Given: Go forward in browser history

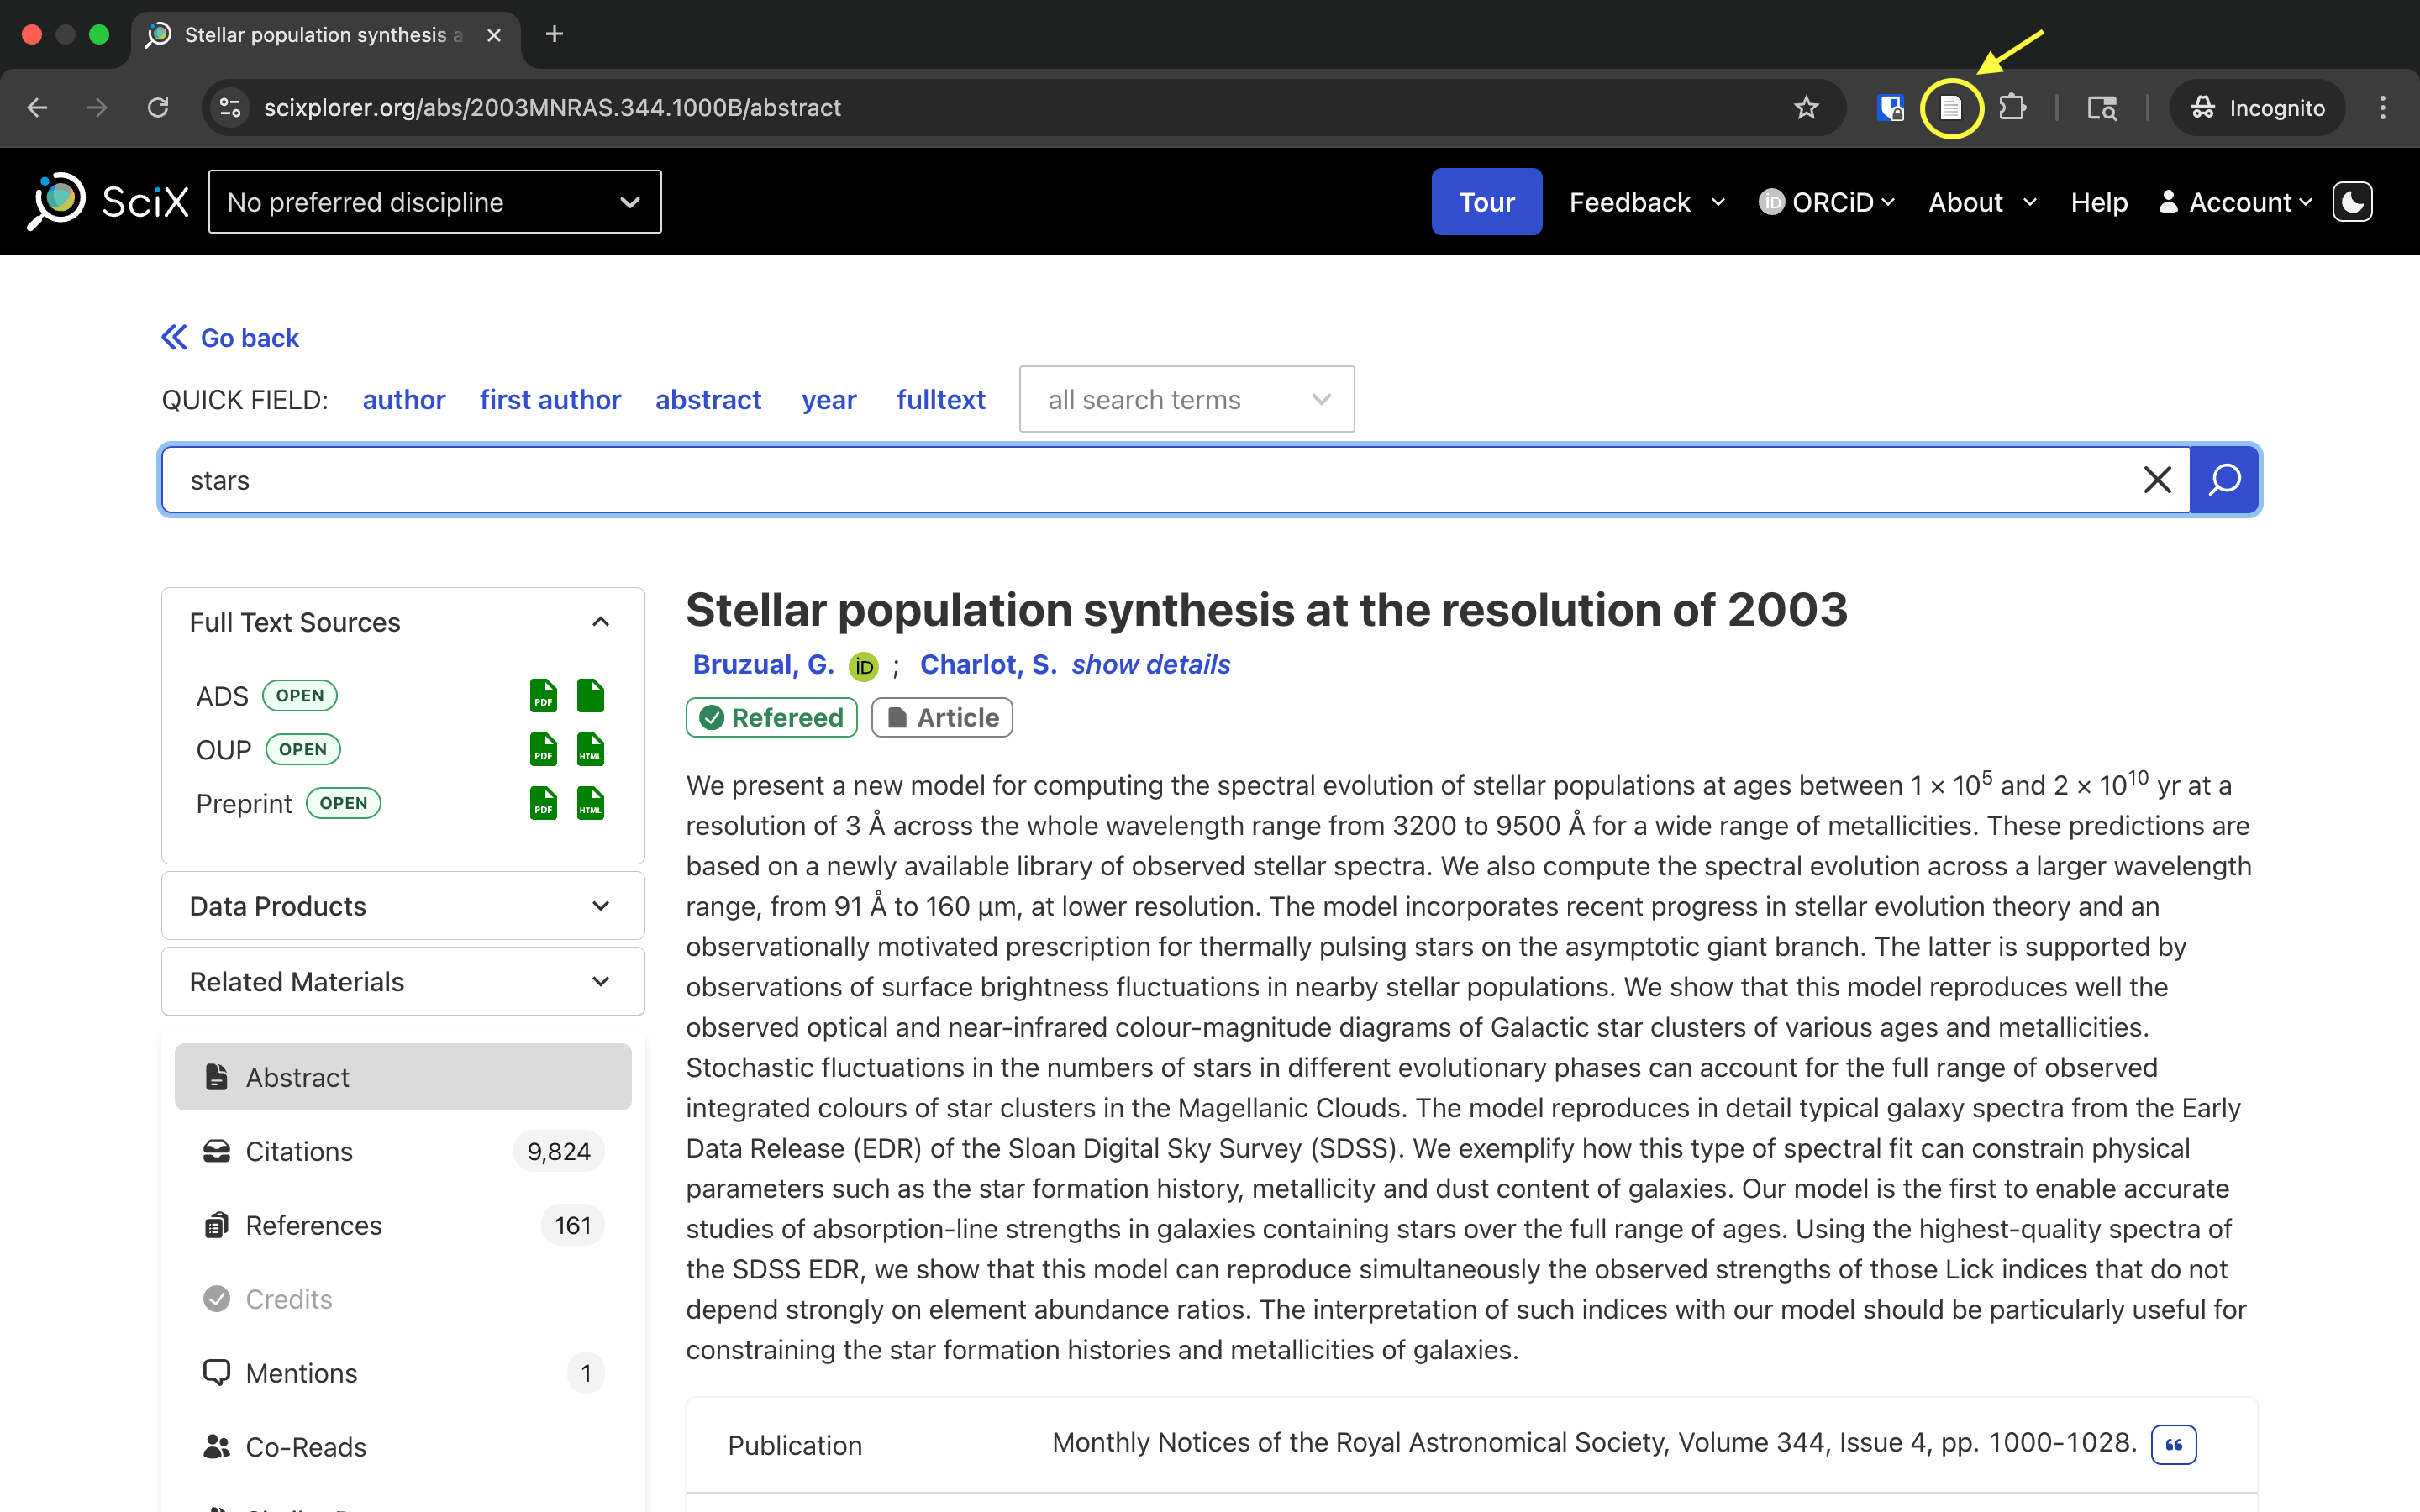Looking at the screenshot, I should click(x=97, y=107).
